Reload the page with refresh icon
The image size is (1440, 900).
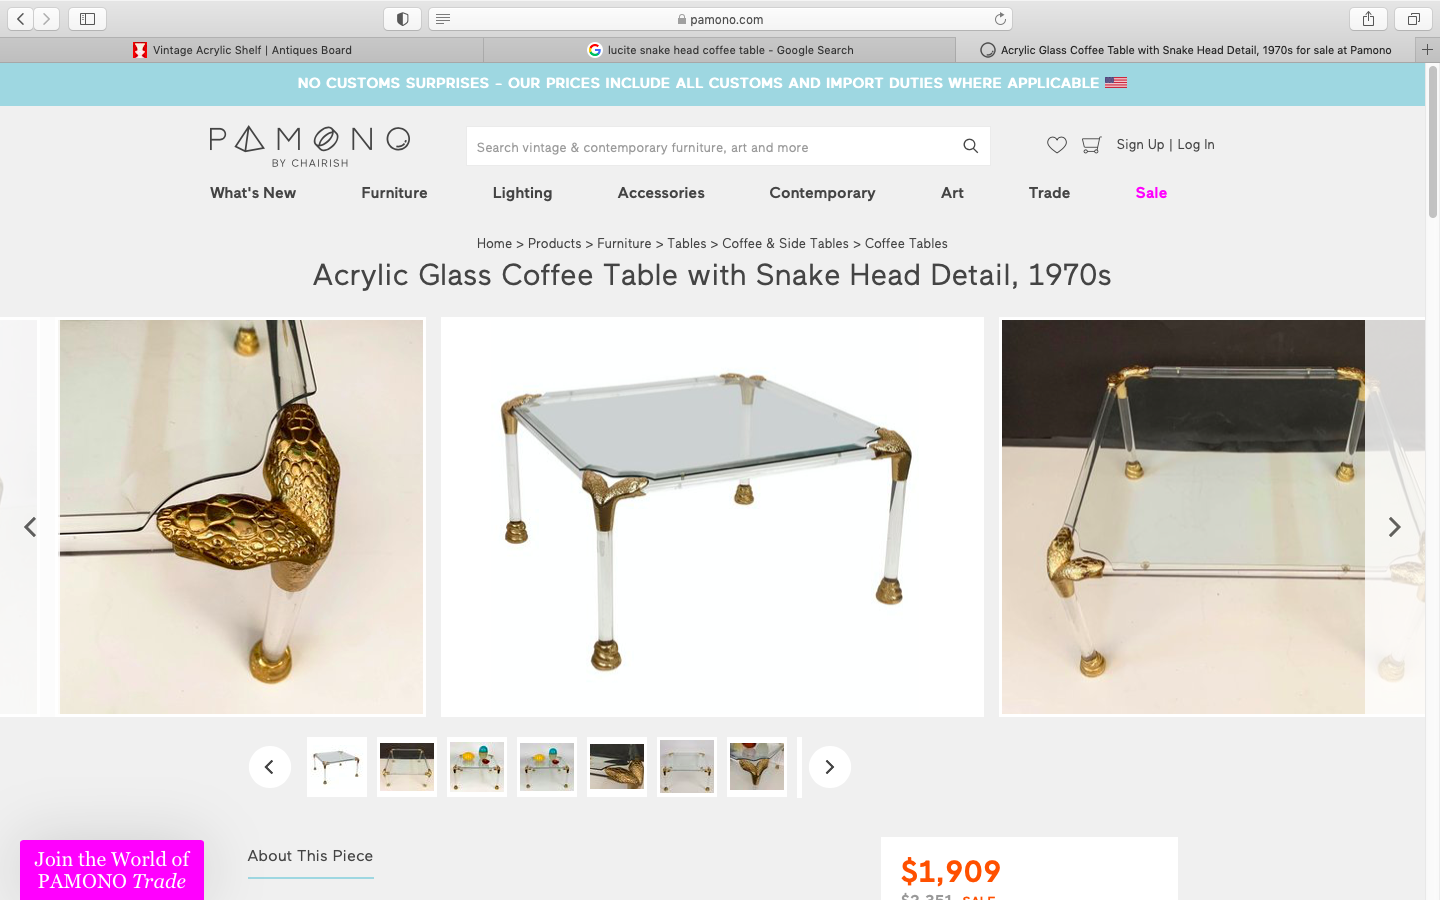point(999,19)
